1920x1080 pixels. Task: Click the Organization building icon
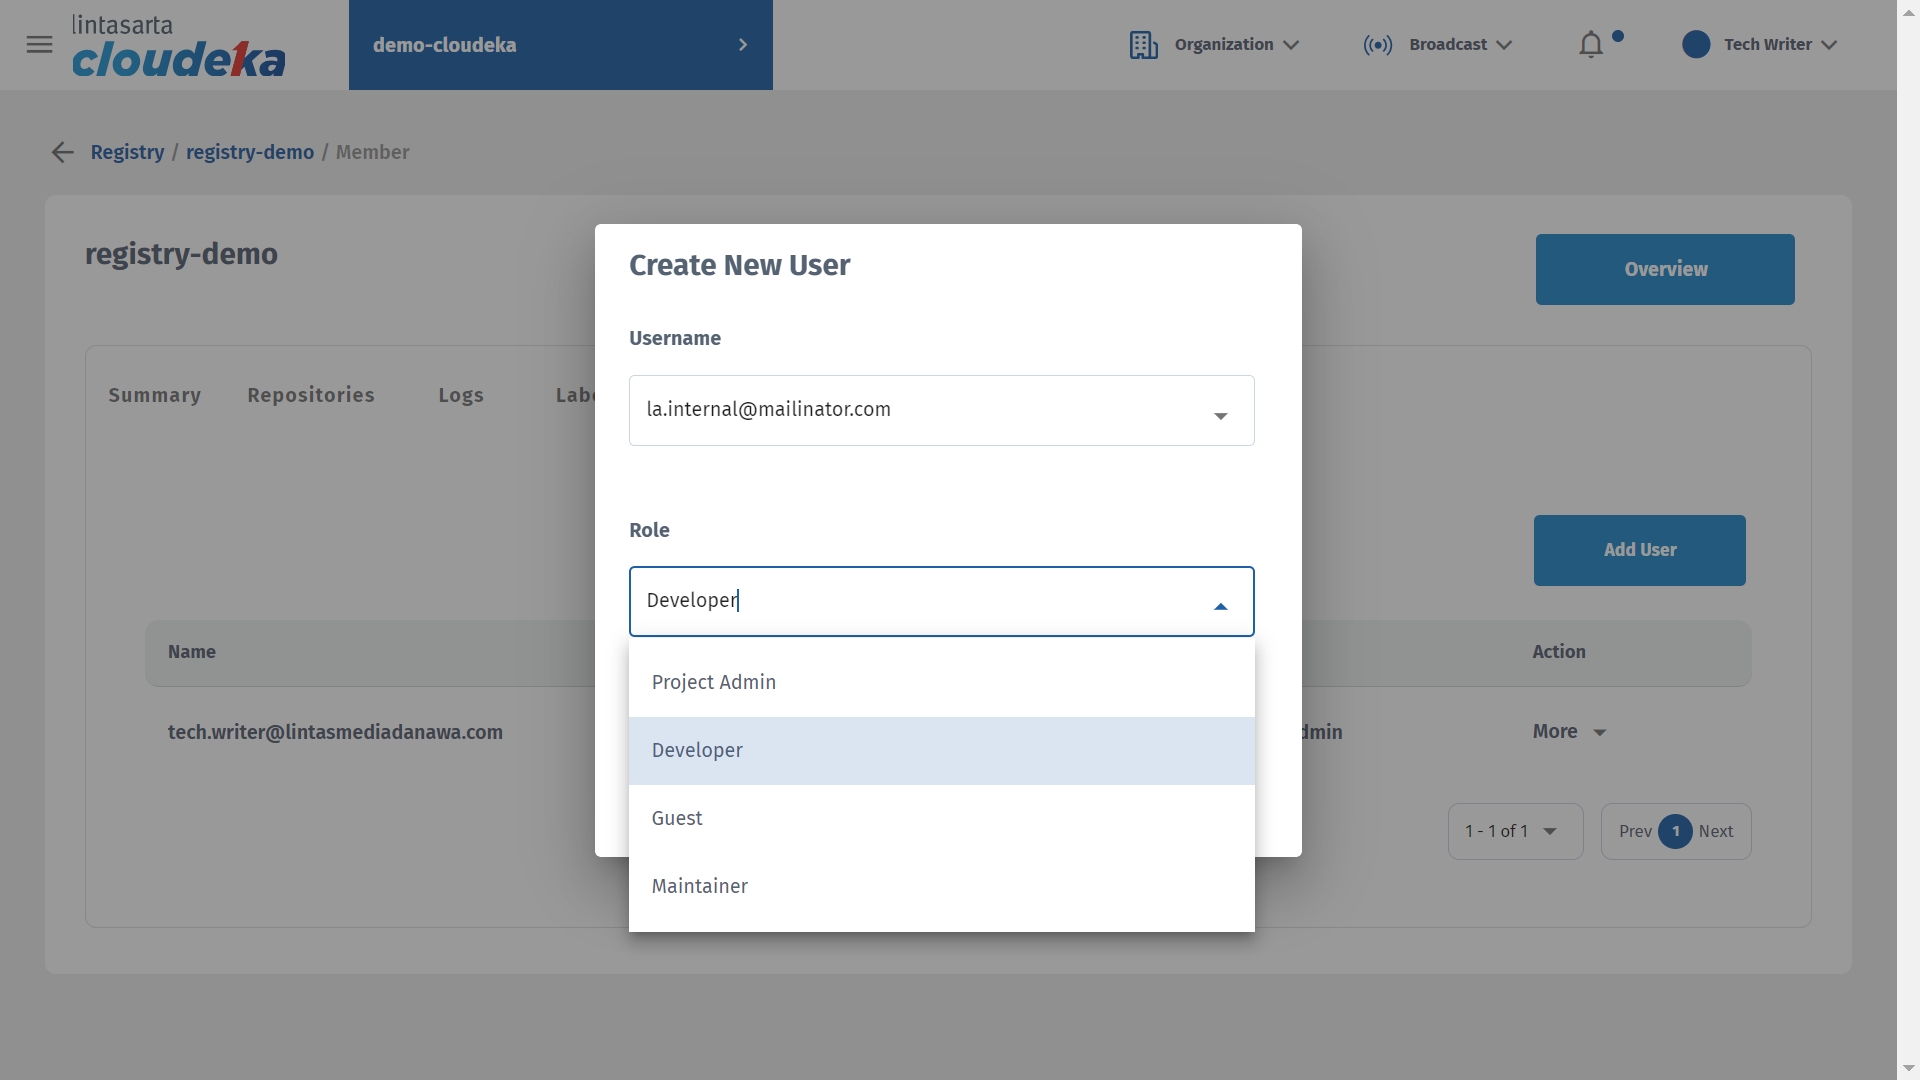[x=1143, y=45]
